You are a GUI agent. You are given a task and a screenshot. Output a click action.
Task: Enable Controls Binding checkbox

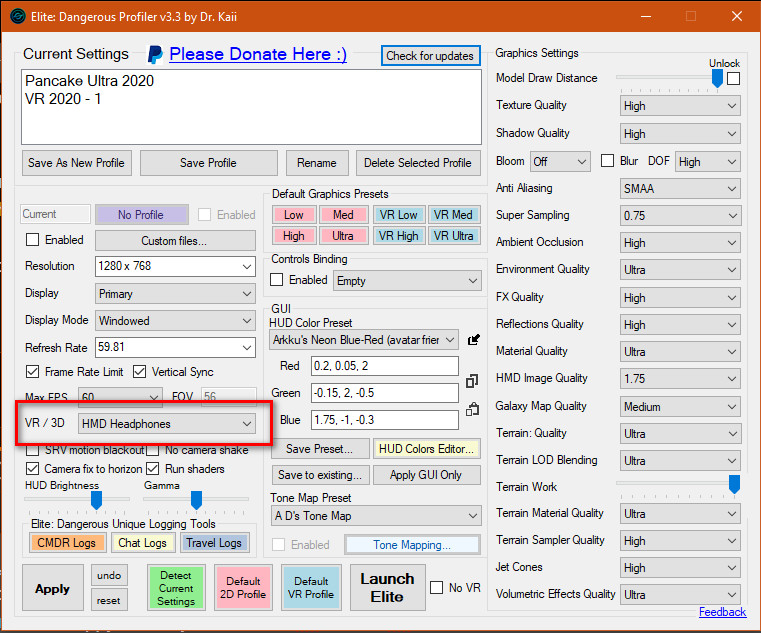[276, 280]
